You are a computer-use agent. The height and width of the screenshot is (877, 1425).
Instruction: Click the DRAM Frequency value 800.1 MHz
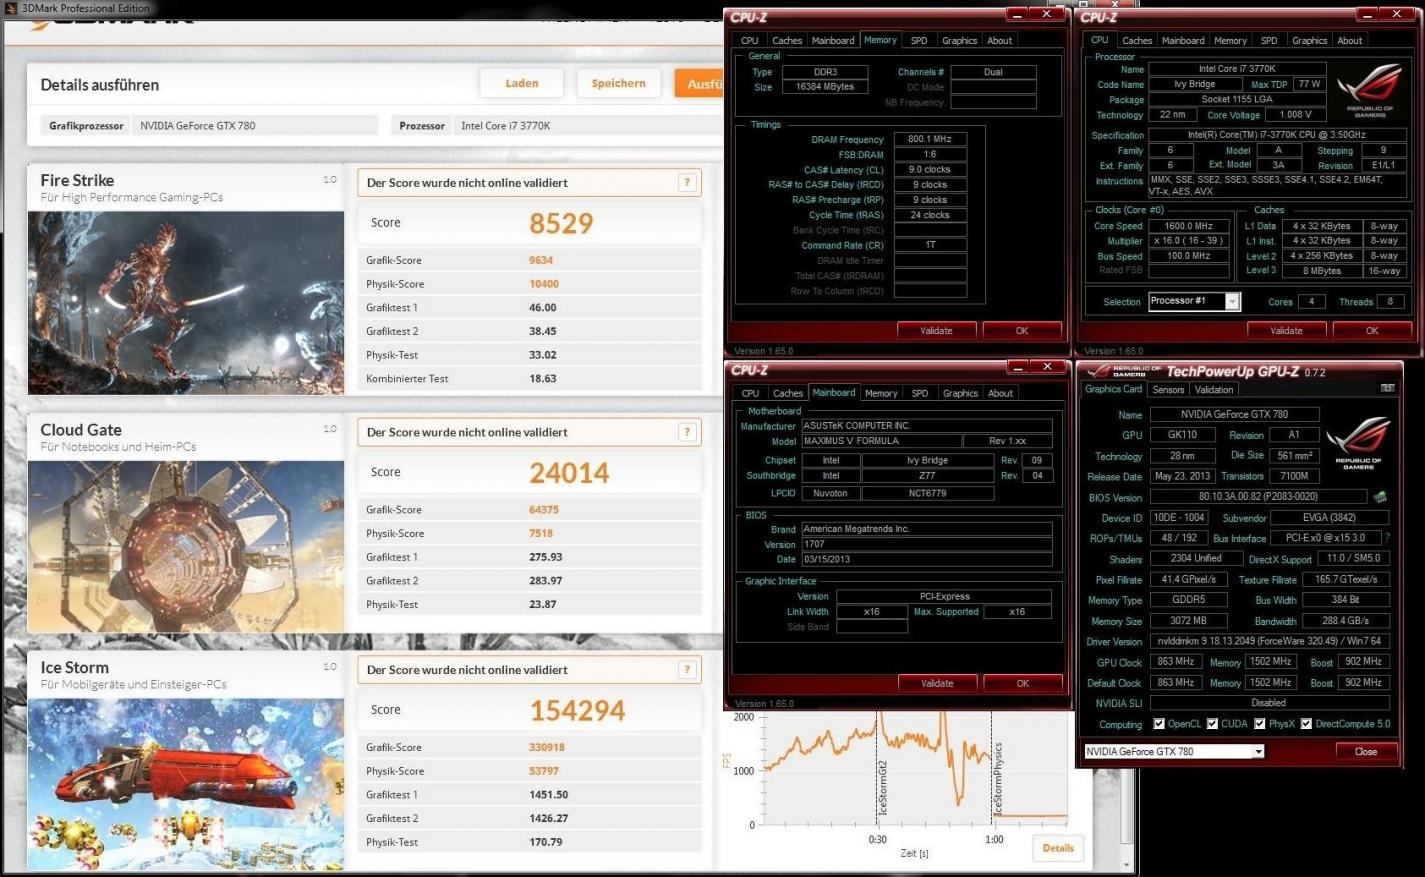(x=930, y=139)
